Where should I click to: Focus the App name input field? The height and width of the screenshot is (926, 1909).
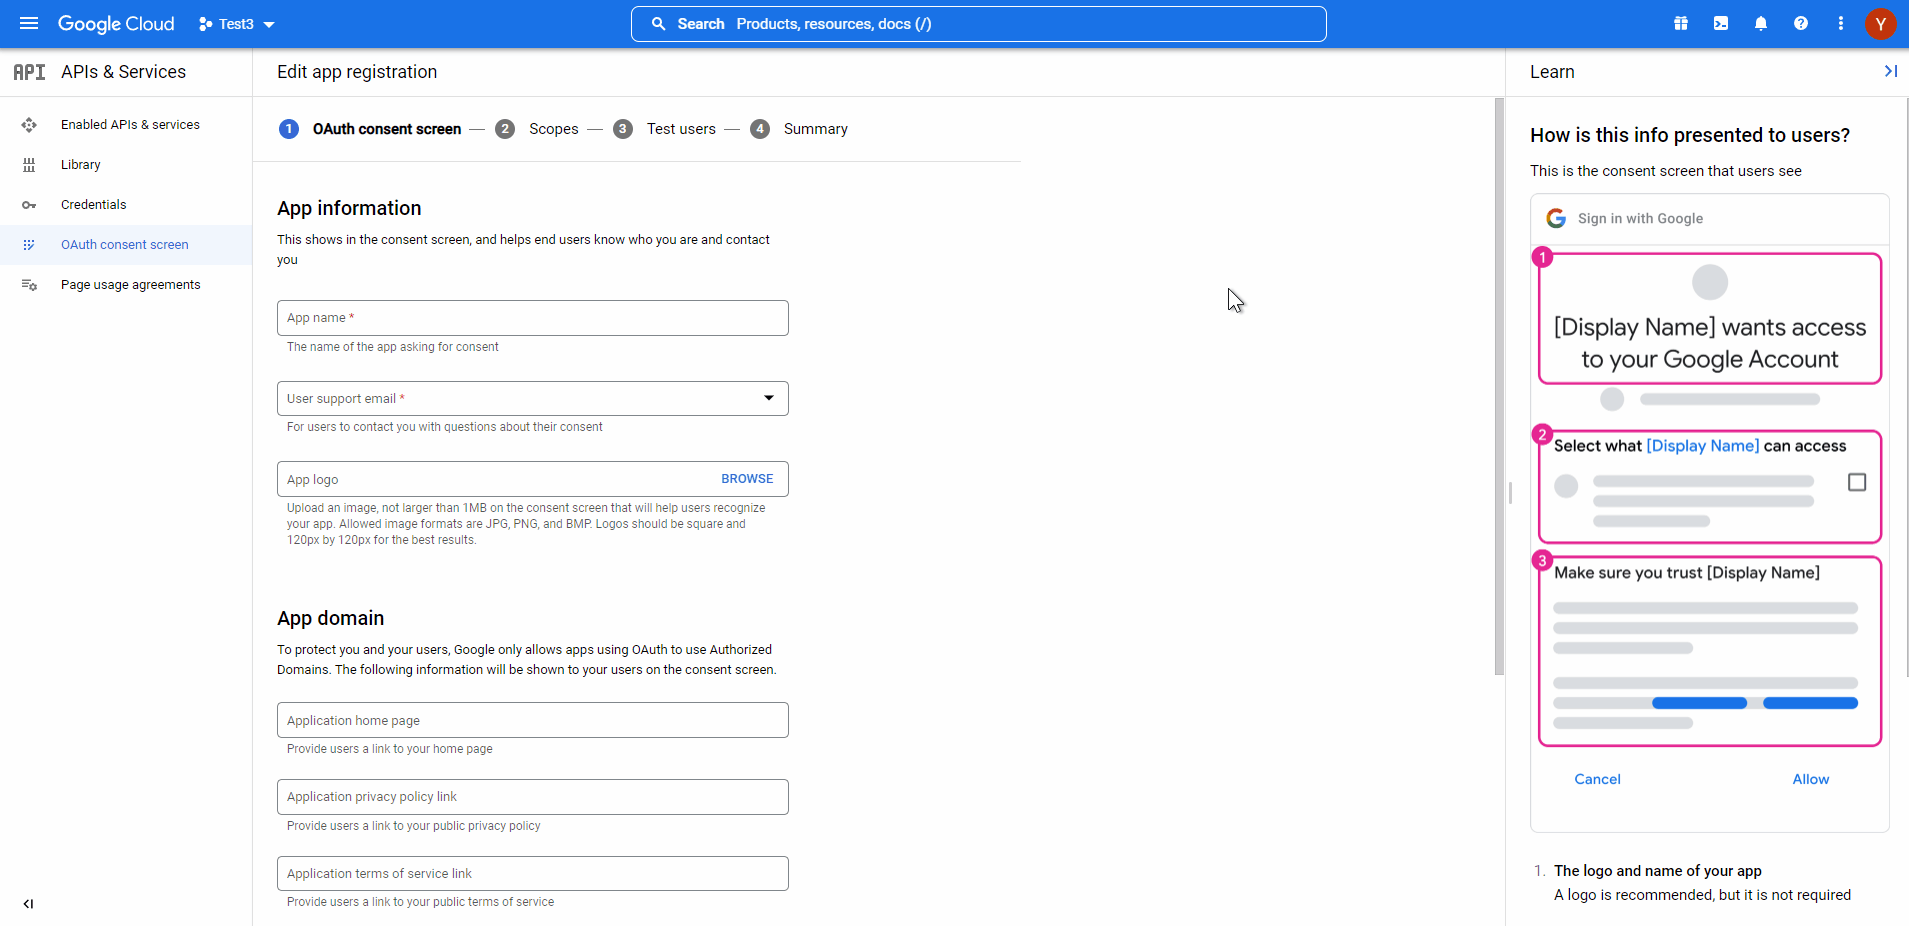coord(532,318)
